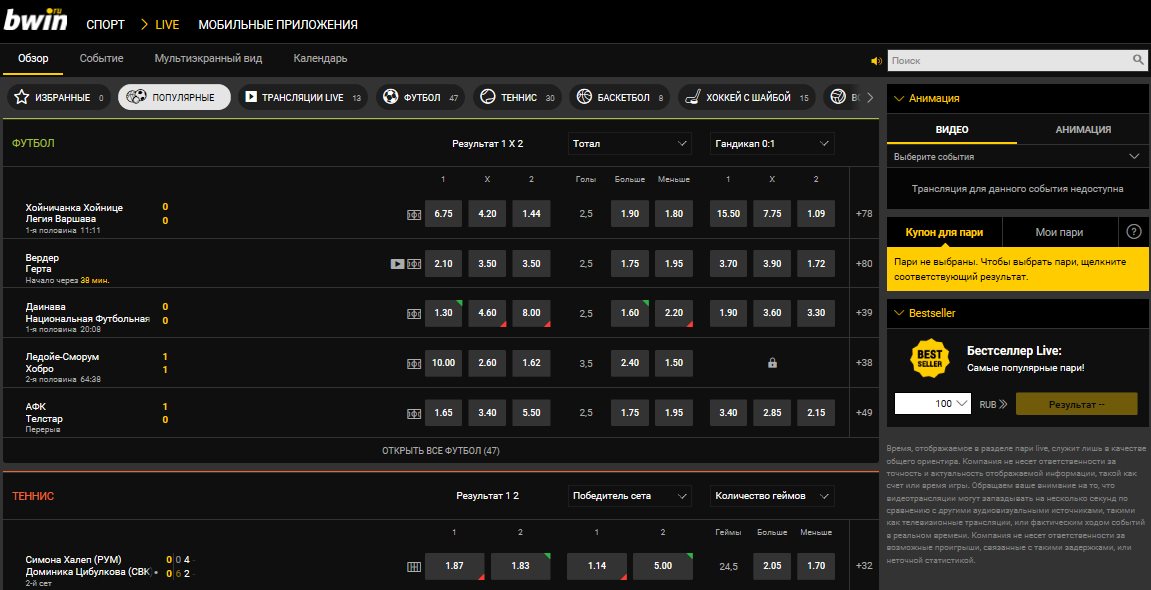Open Тотал market dropdown
1151x590 pixels.
630,143
